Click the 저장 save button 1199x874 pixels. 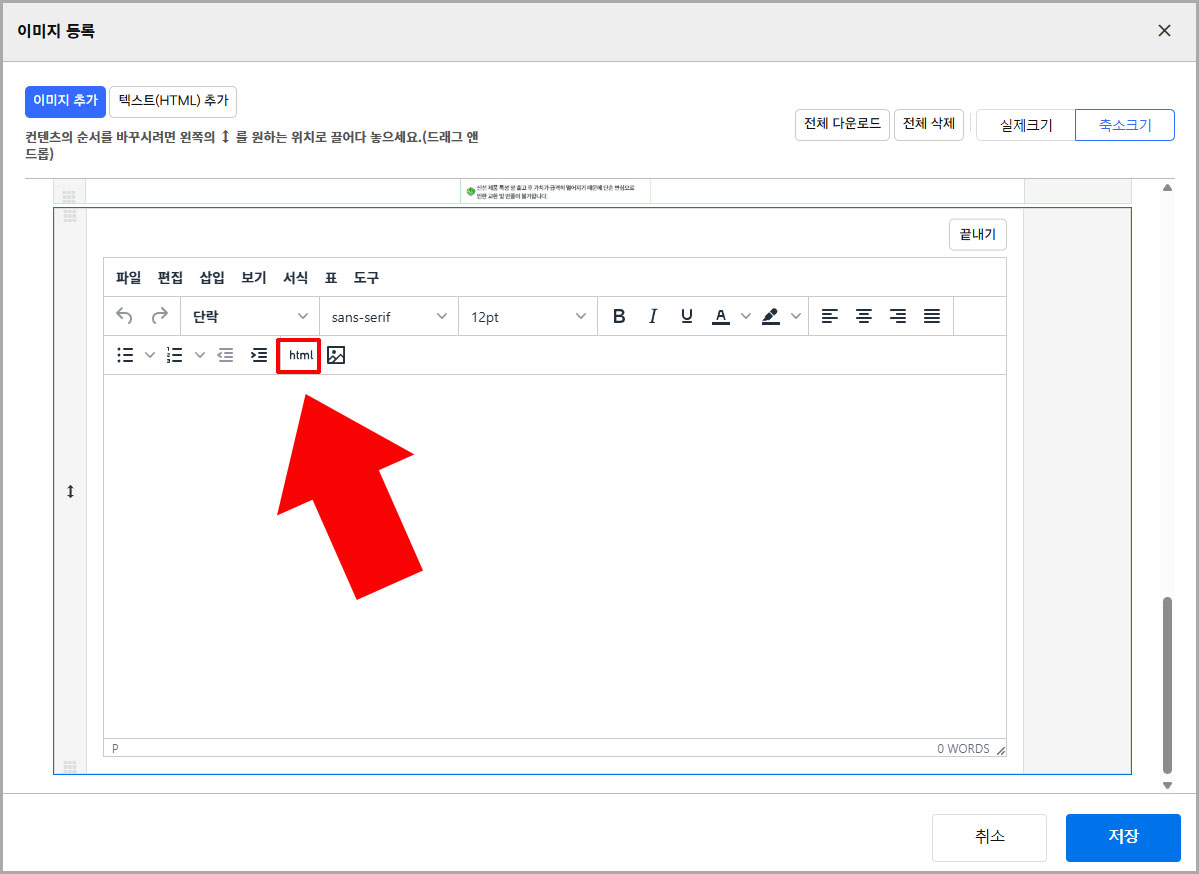coord(1122,837)
